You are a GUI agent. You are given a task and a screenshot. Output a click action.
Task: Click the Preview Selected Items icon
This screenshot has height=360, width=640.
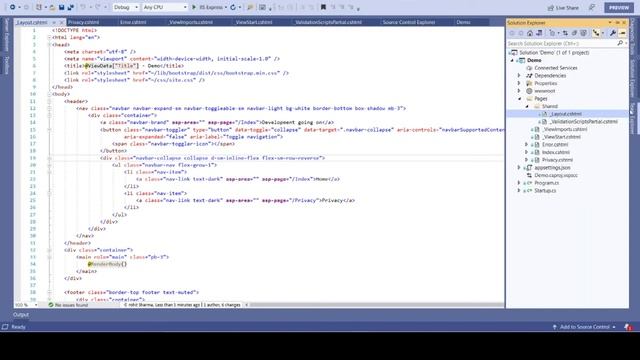[x=622, y=33]
